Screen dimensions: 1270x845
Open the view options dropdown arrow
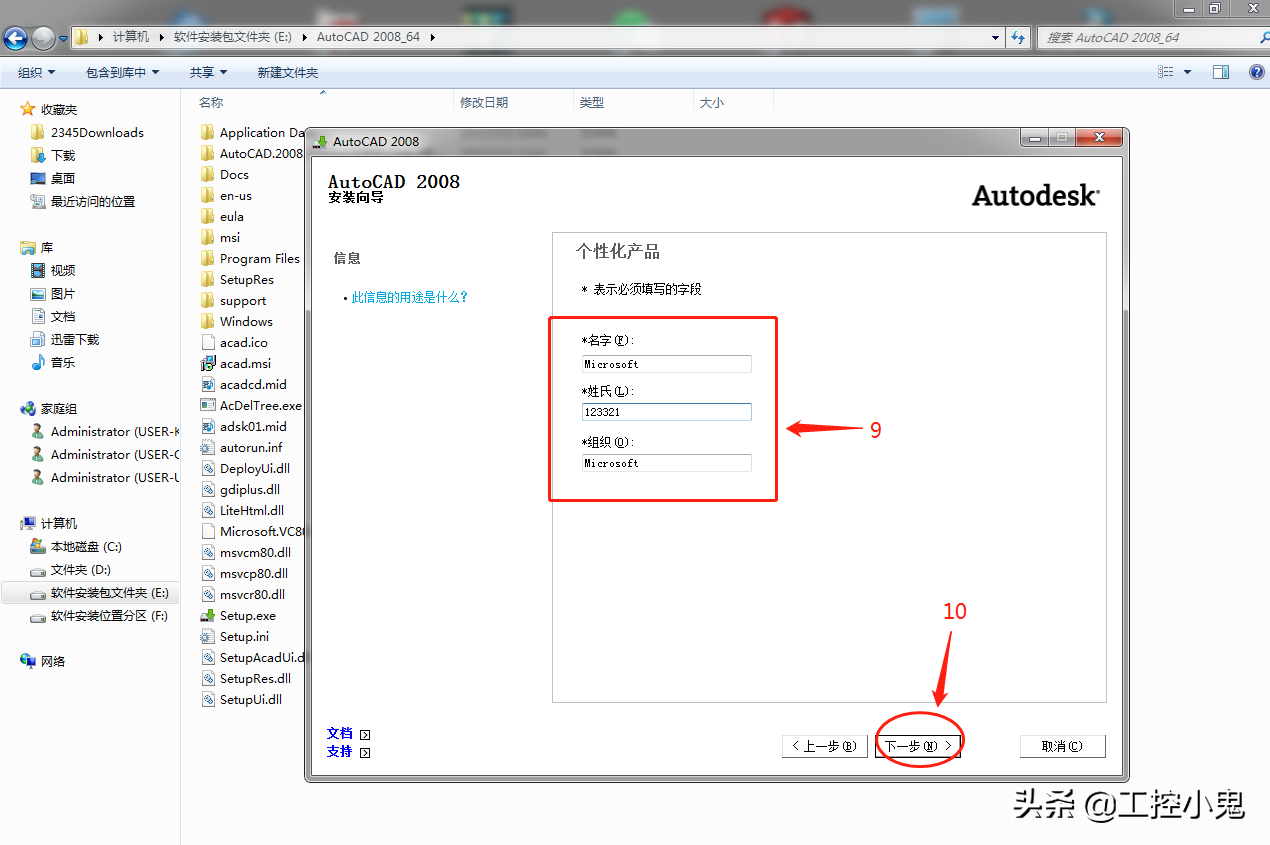click(1187, 72)
